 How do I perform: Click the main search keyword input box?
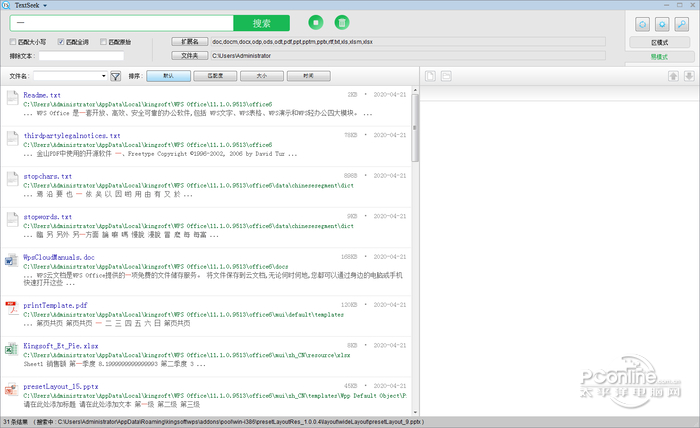click(x=121, y=23)
